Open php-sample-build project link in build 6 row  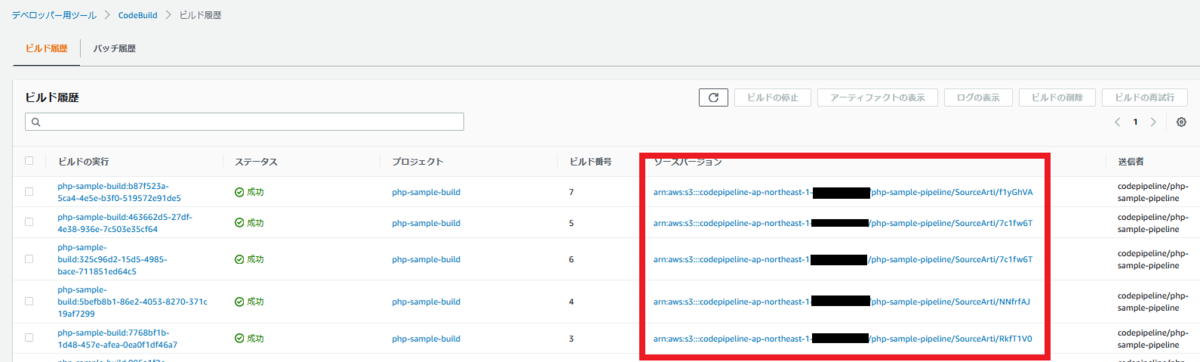426,259
